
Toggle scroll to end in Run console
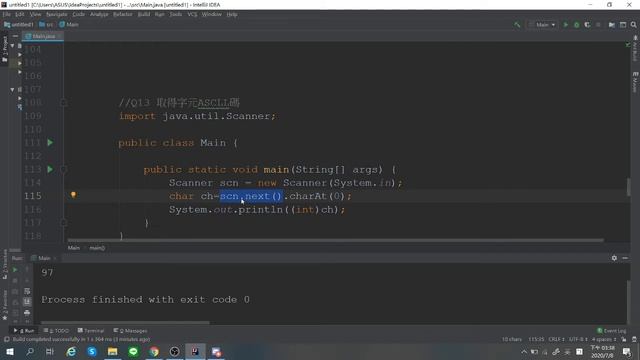tap(27, 302)
